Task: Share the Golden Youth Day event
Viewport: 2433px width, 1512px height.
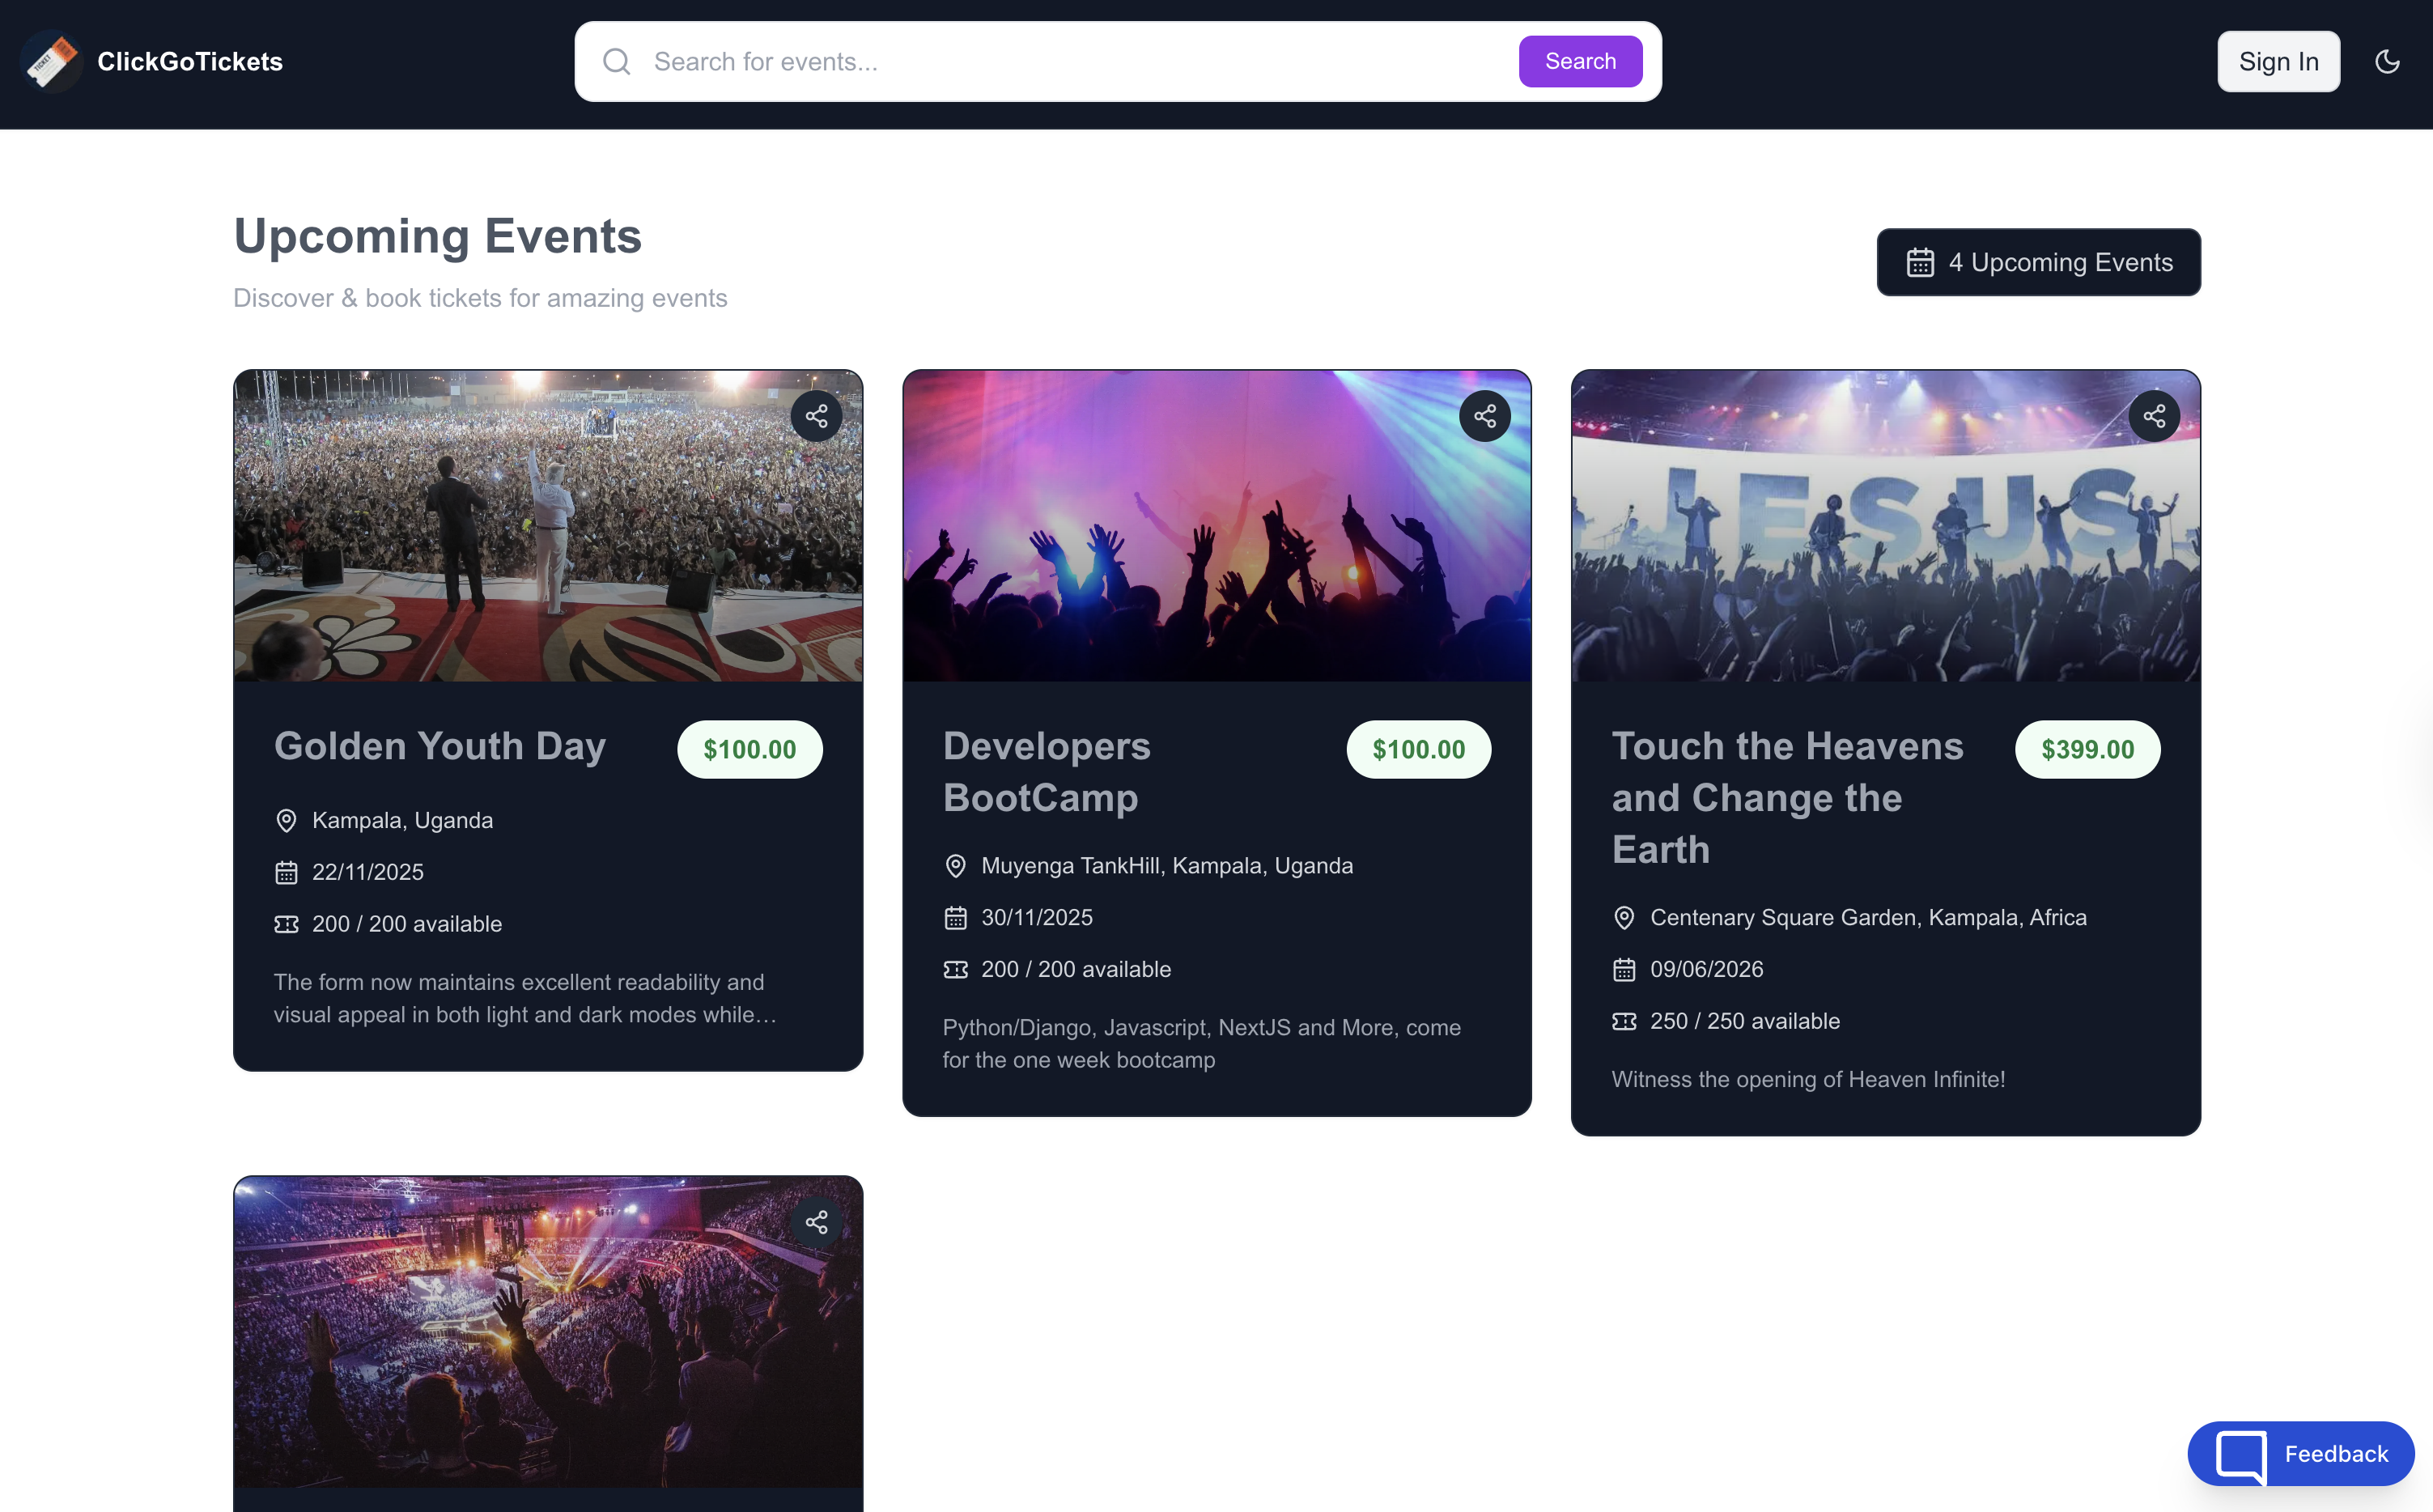Action: 817,415
